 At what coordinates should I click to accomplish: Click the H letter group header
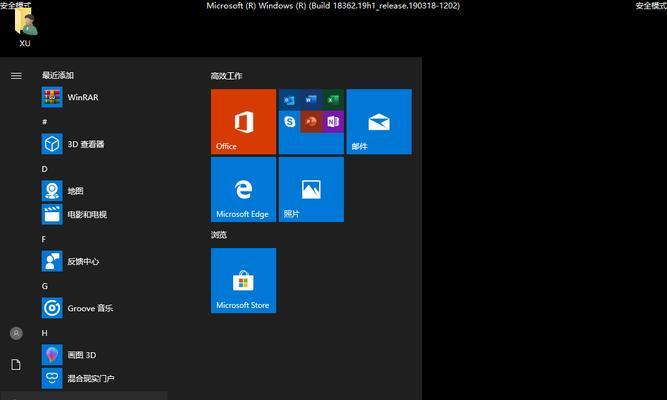45,333
